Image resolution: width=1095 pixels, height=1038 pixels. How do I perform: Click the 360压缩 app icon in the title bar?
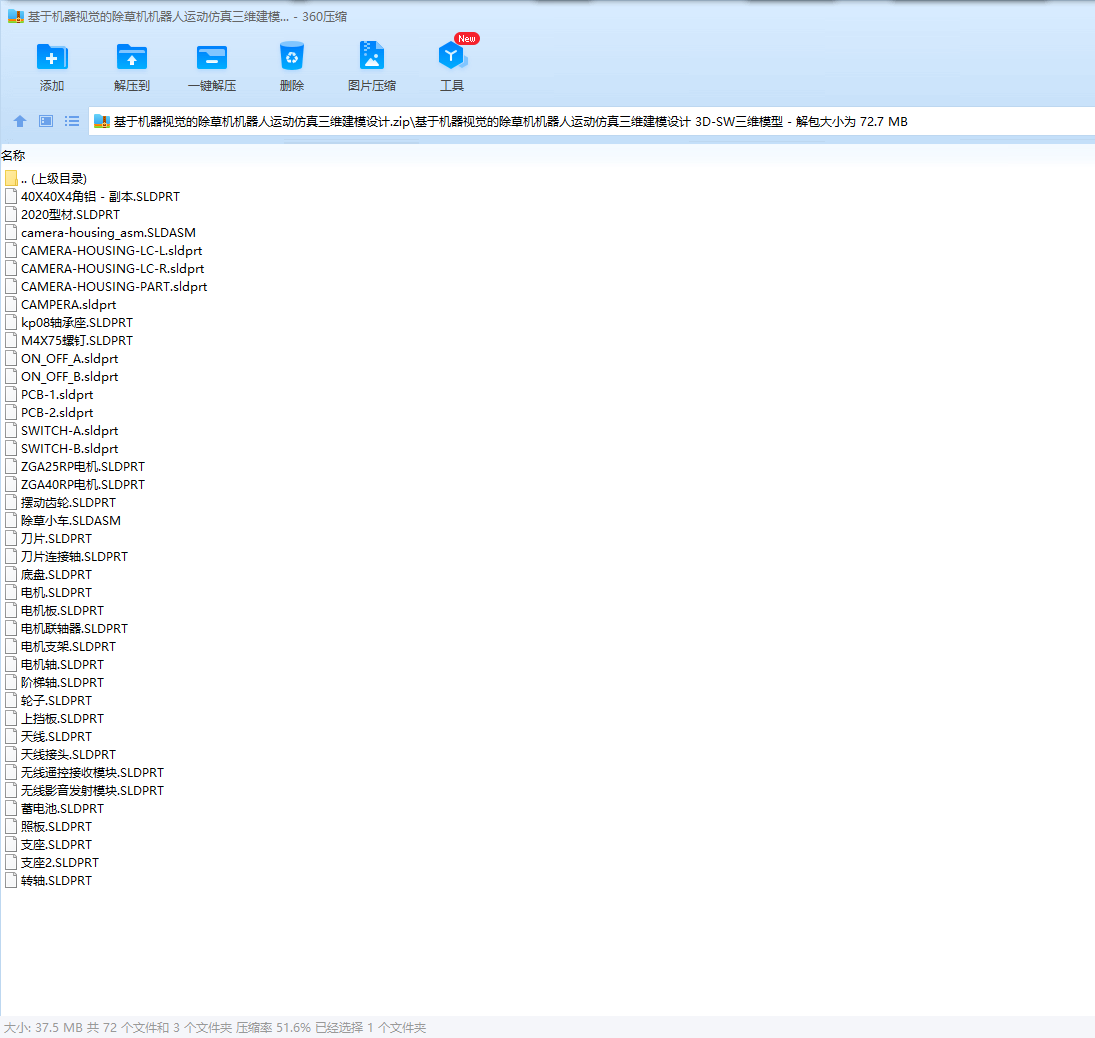[x=15, y=17]
